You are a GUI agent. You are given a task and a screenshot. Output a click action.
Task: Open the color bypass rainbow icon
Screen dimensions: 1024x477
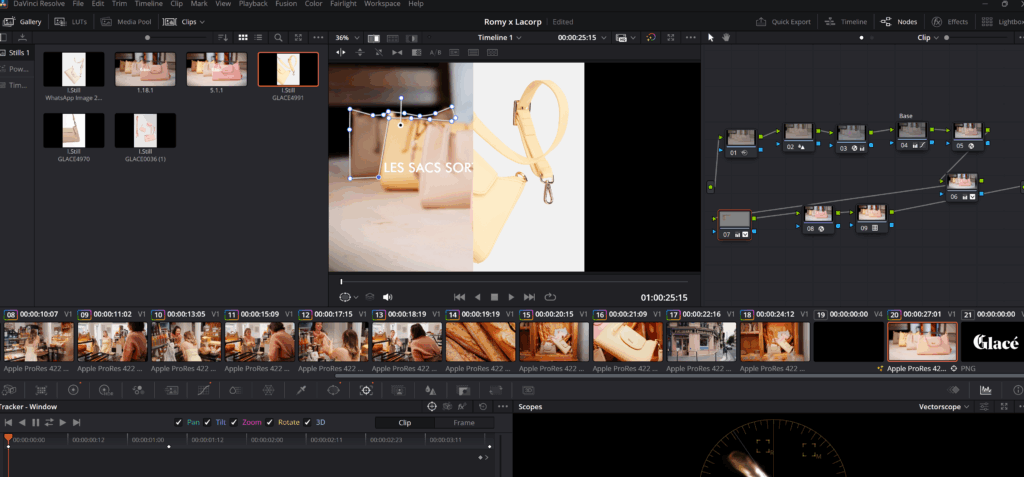click(651, 38)
